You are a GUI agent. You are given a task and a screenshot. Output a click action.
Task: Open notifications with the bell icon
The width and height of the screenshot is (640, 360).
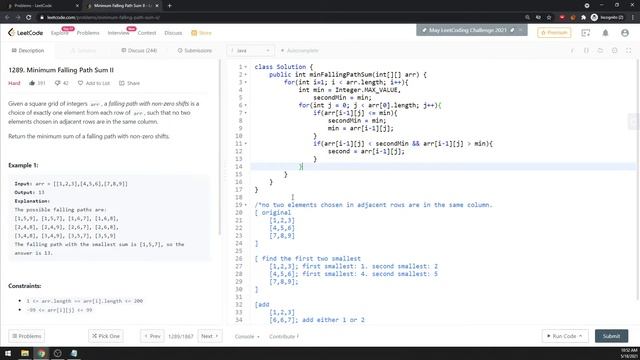coord(605,33)
